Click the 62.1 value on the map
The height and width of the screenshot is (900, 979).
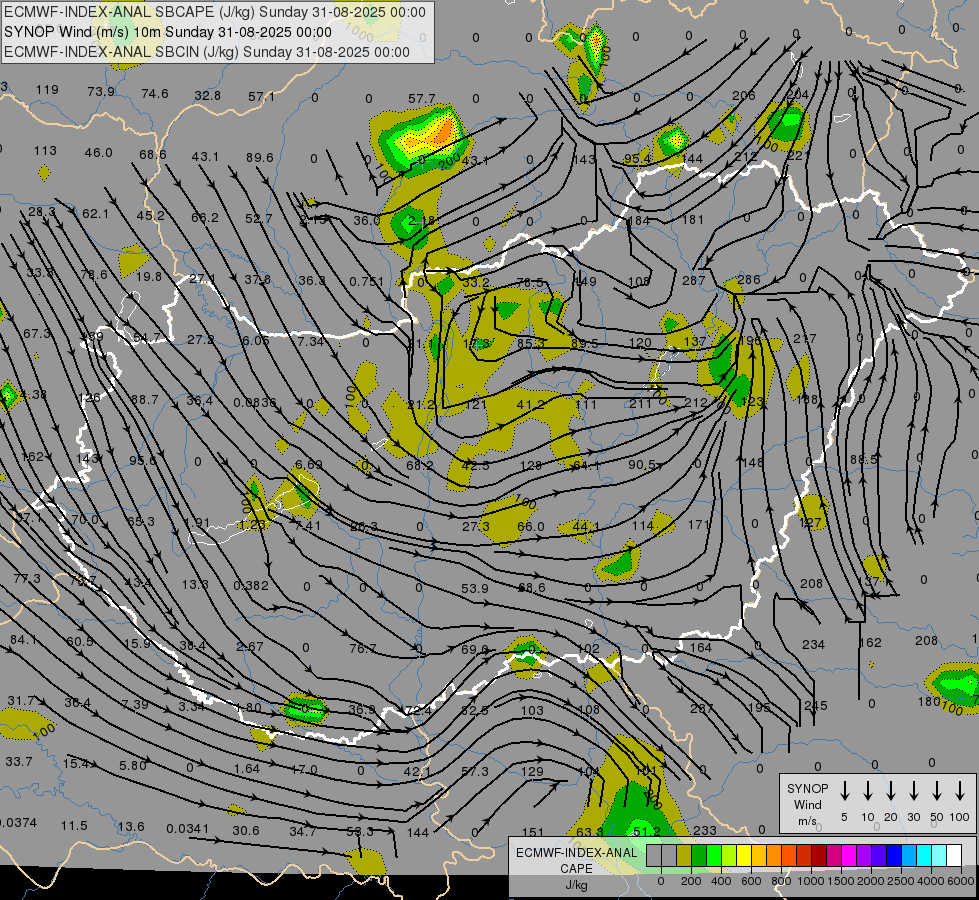pyautogui.click(x=95, y=214)
